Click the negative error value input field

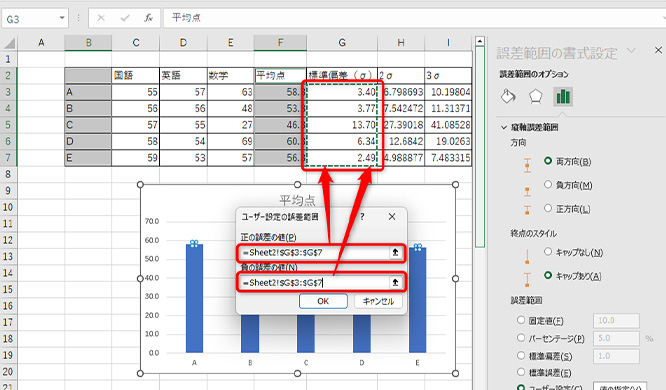(314, 283)
